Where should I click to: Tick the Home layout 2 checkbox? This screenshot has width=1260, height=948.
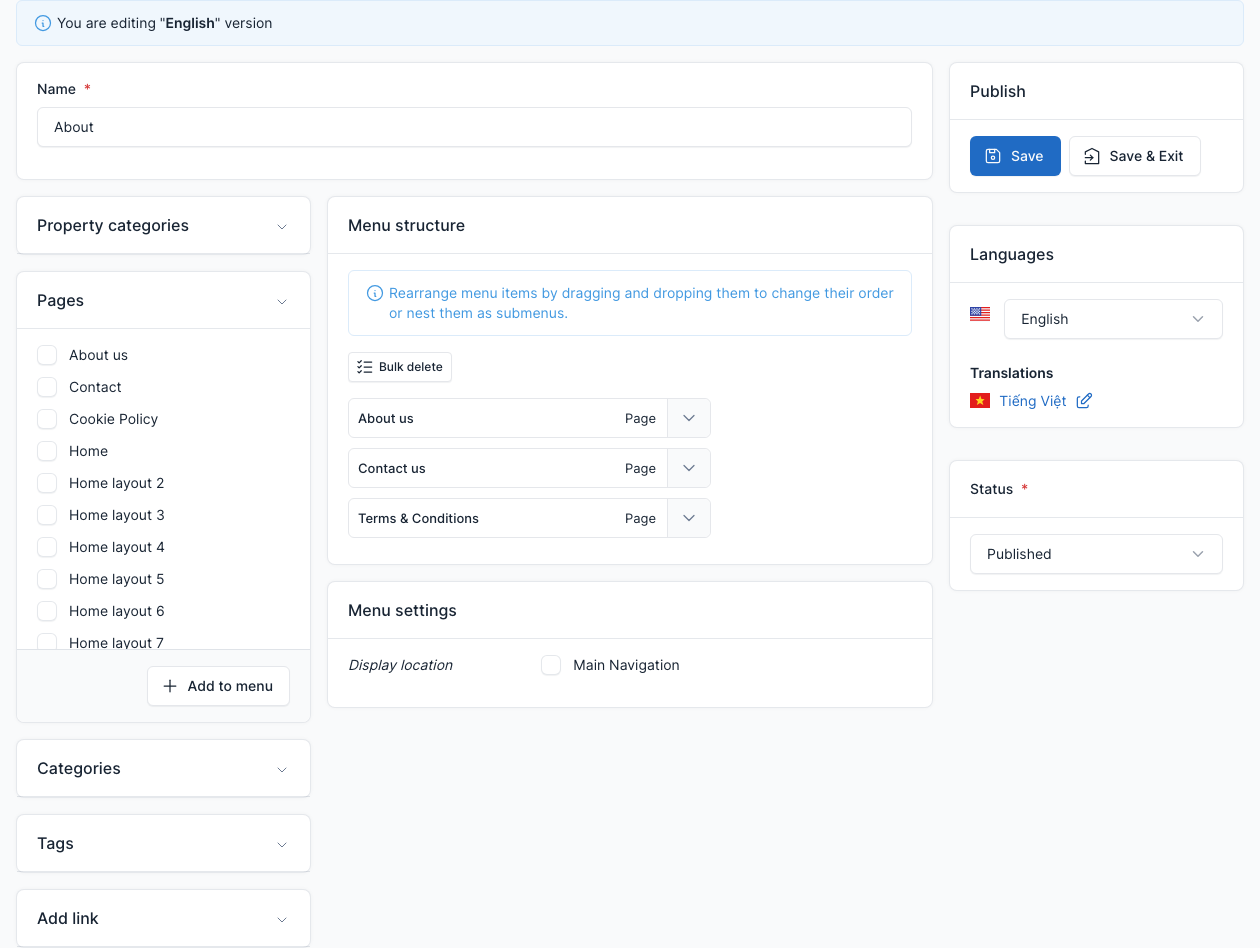[47, 483]
